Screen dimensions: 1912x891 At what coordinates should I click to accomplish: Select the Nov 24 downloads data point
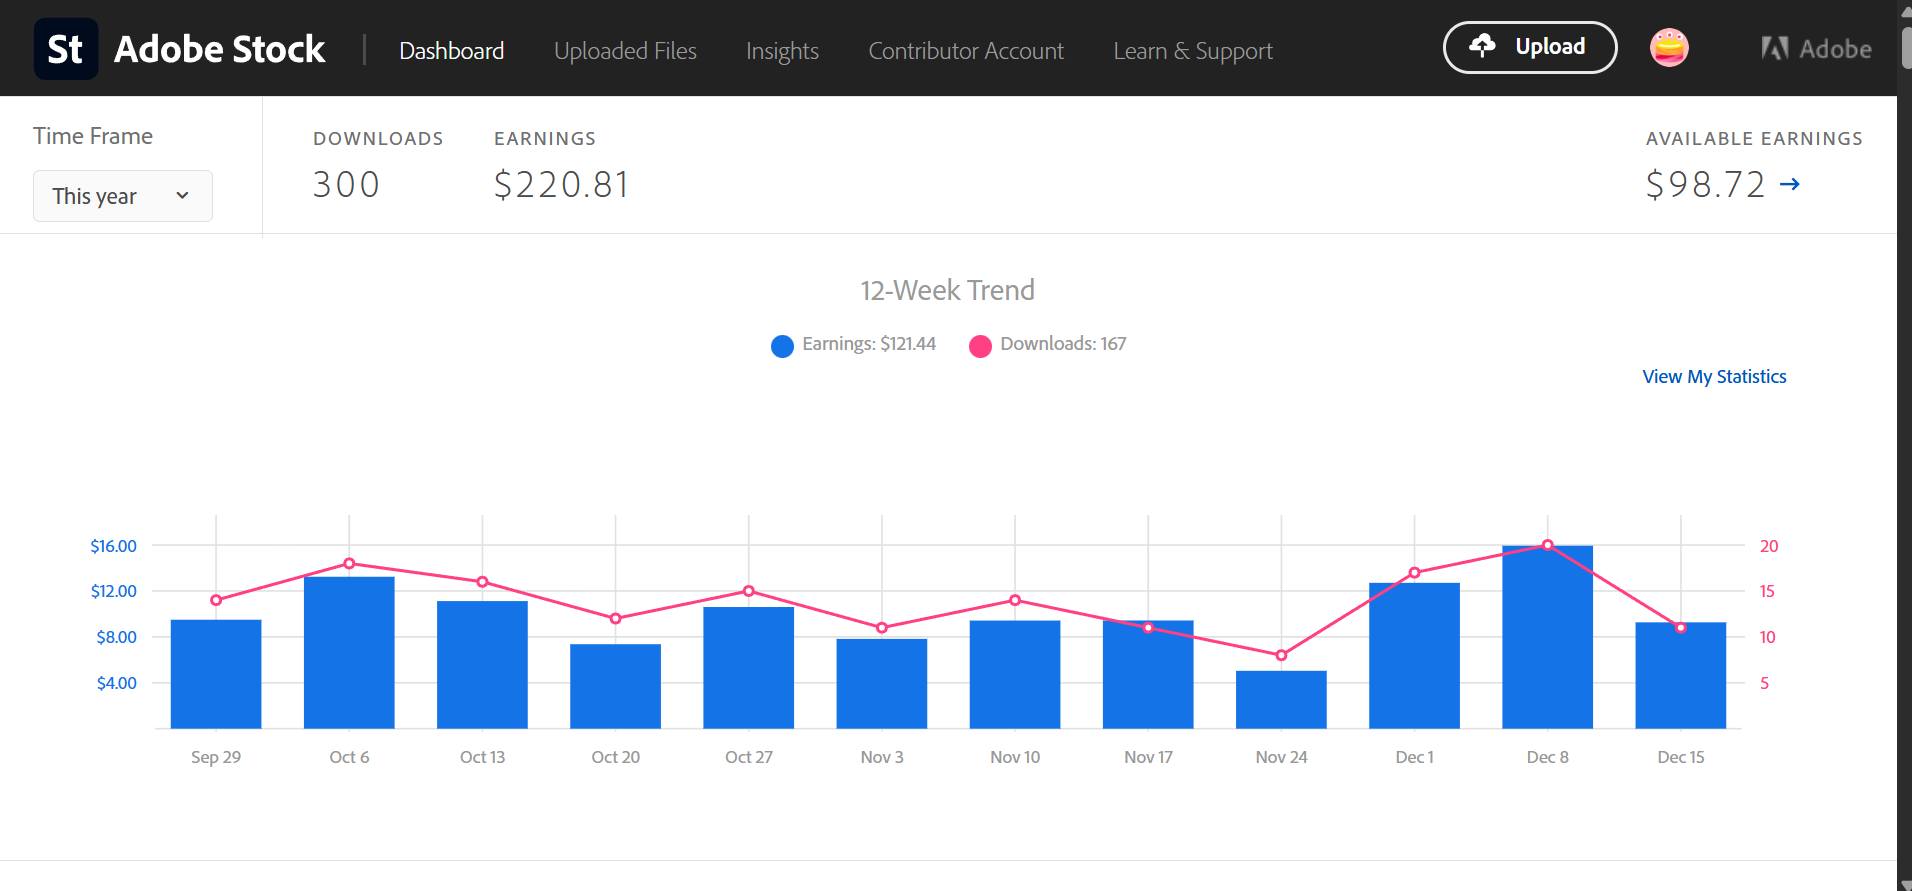1281,655
